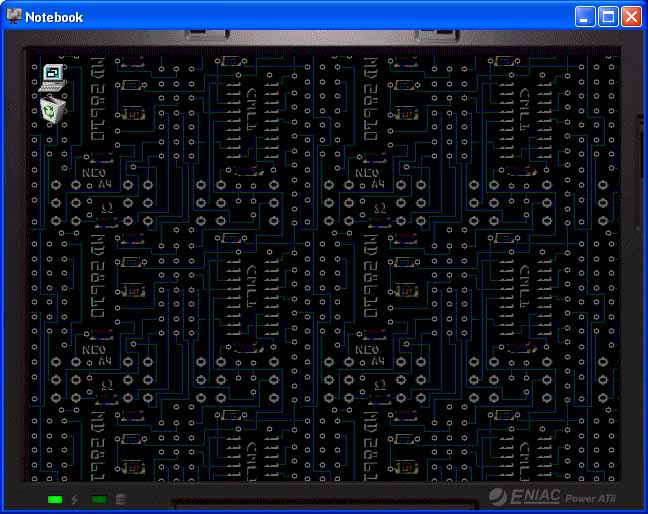Viewport: 648px width, 514px height.
Task: Click the oval emblem left of ENIAC text
Action: 500,497
